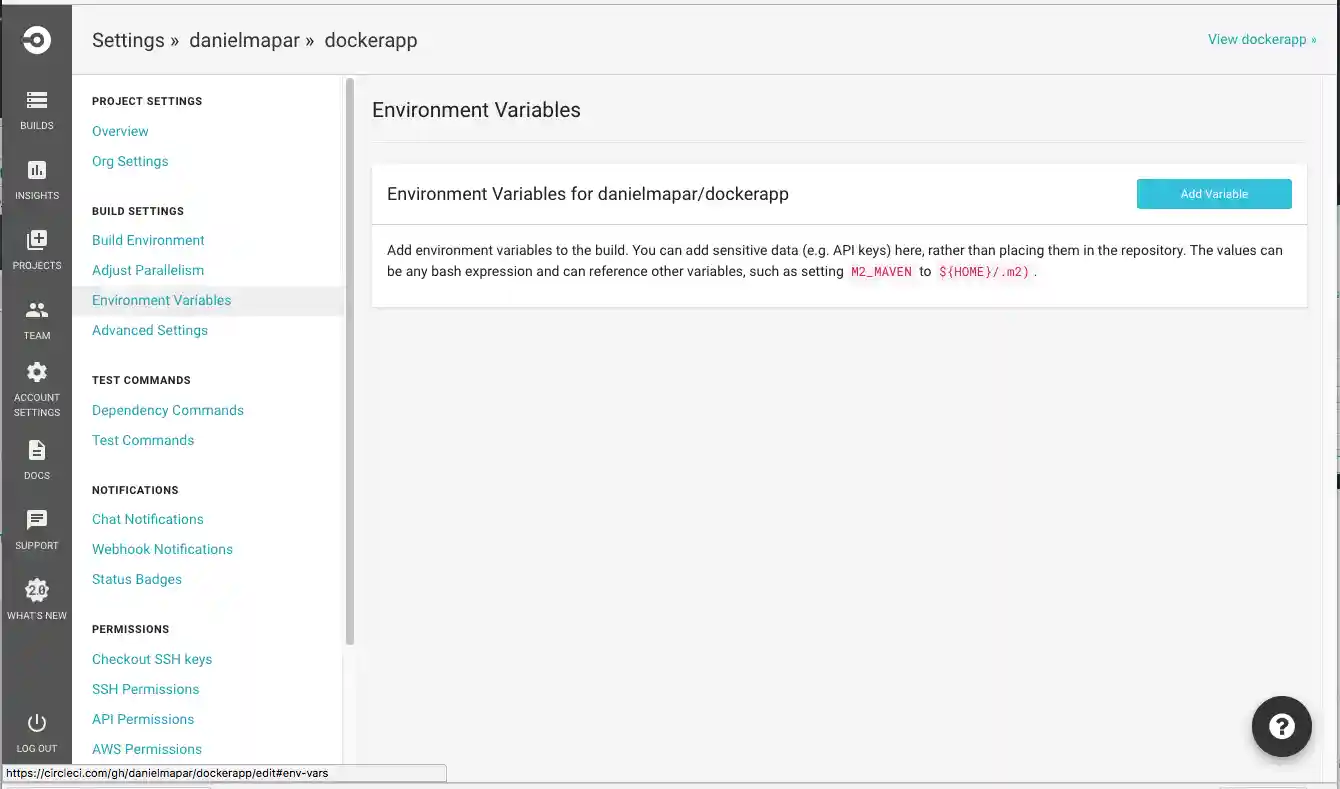Viewport: 1340px width, 789px height.
Task: Go to Settings via the breadcrumb
Action: coord(127,40)
